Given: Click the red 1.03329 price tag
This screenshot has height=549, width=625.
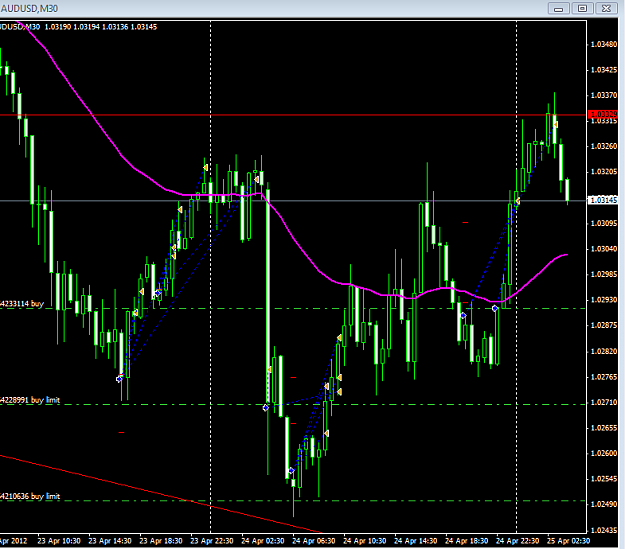Looking at the screenshot, I should pyautogui.click(x=603, y=115).
